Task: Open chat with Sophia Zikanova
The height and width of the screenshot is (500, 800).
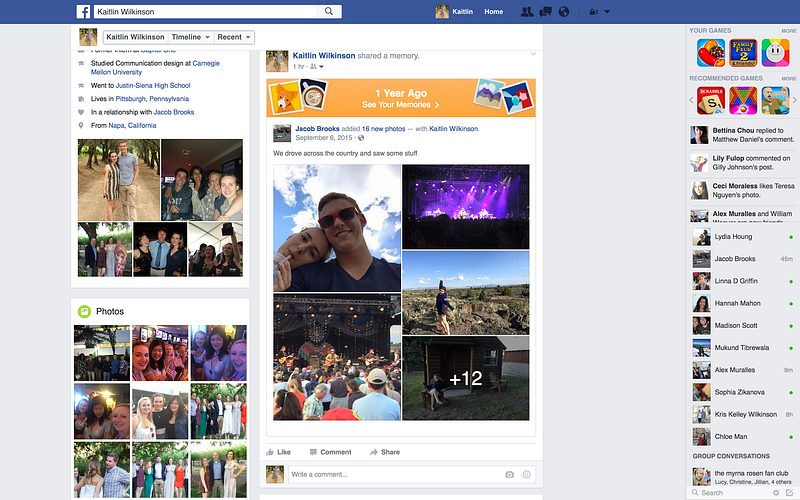Action: click(x=743, y=392)
